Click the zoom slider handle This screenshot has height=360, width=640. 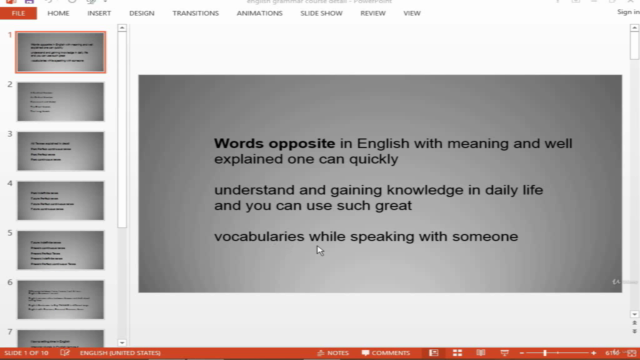pos(545,353)
